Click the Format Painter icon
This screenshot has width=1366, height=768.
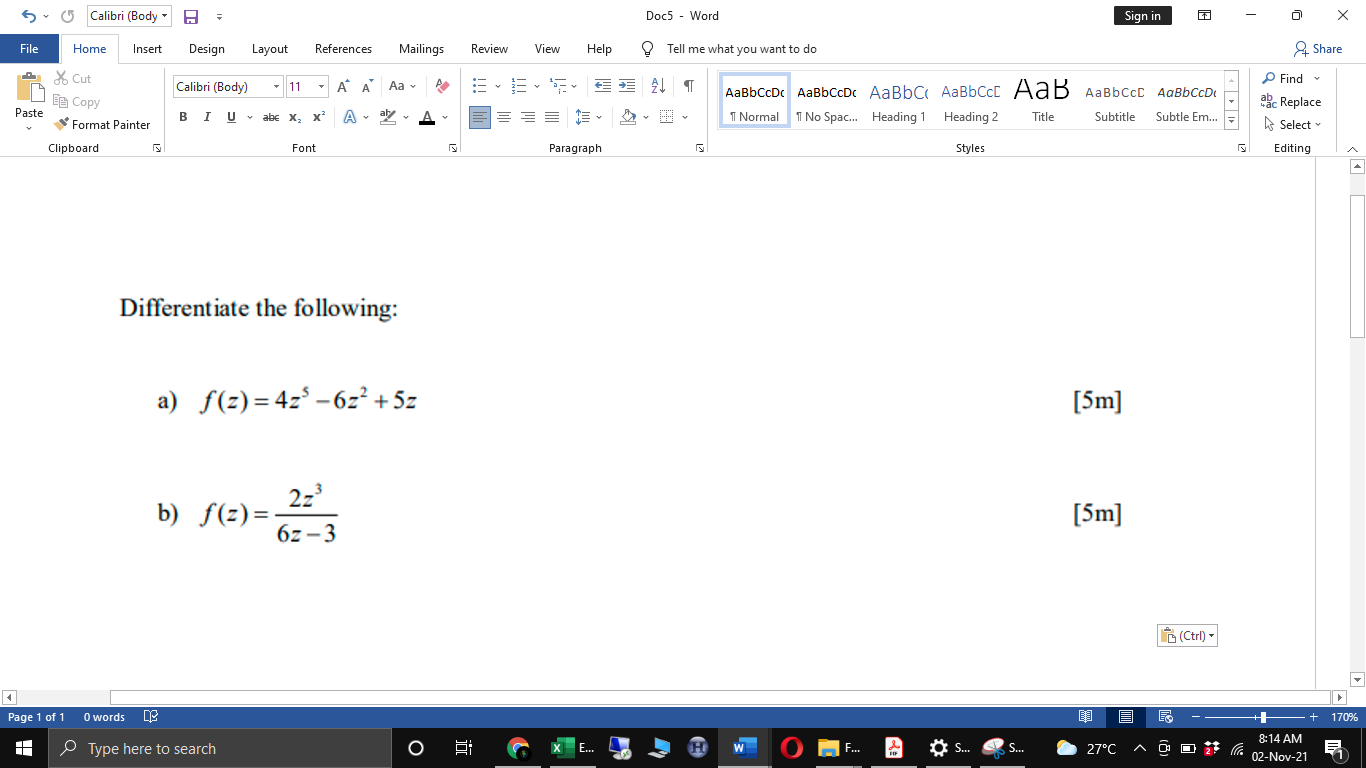pyautogui.click(x=62, y=124)
